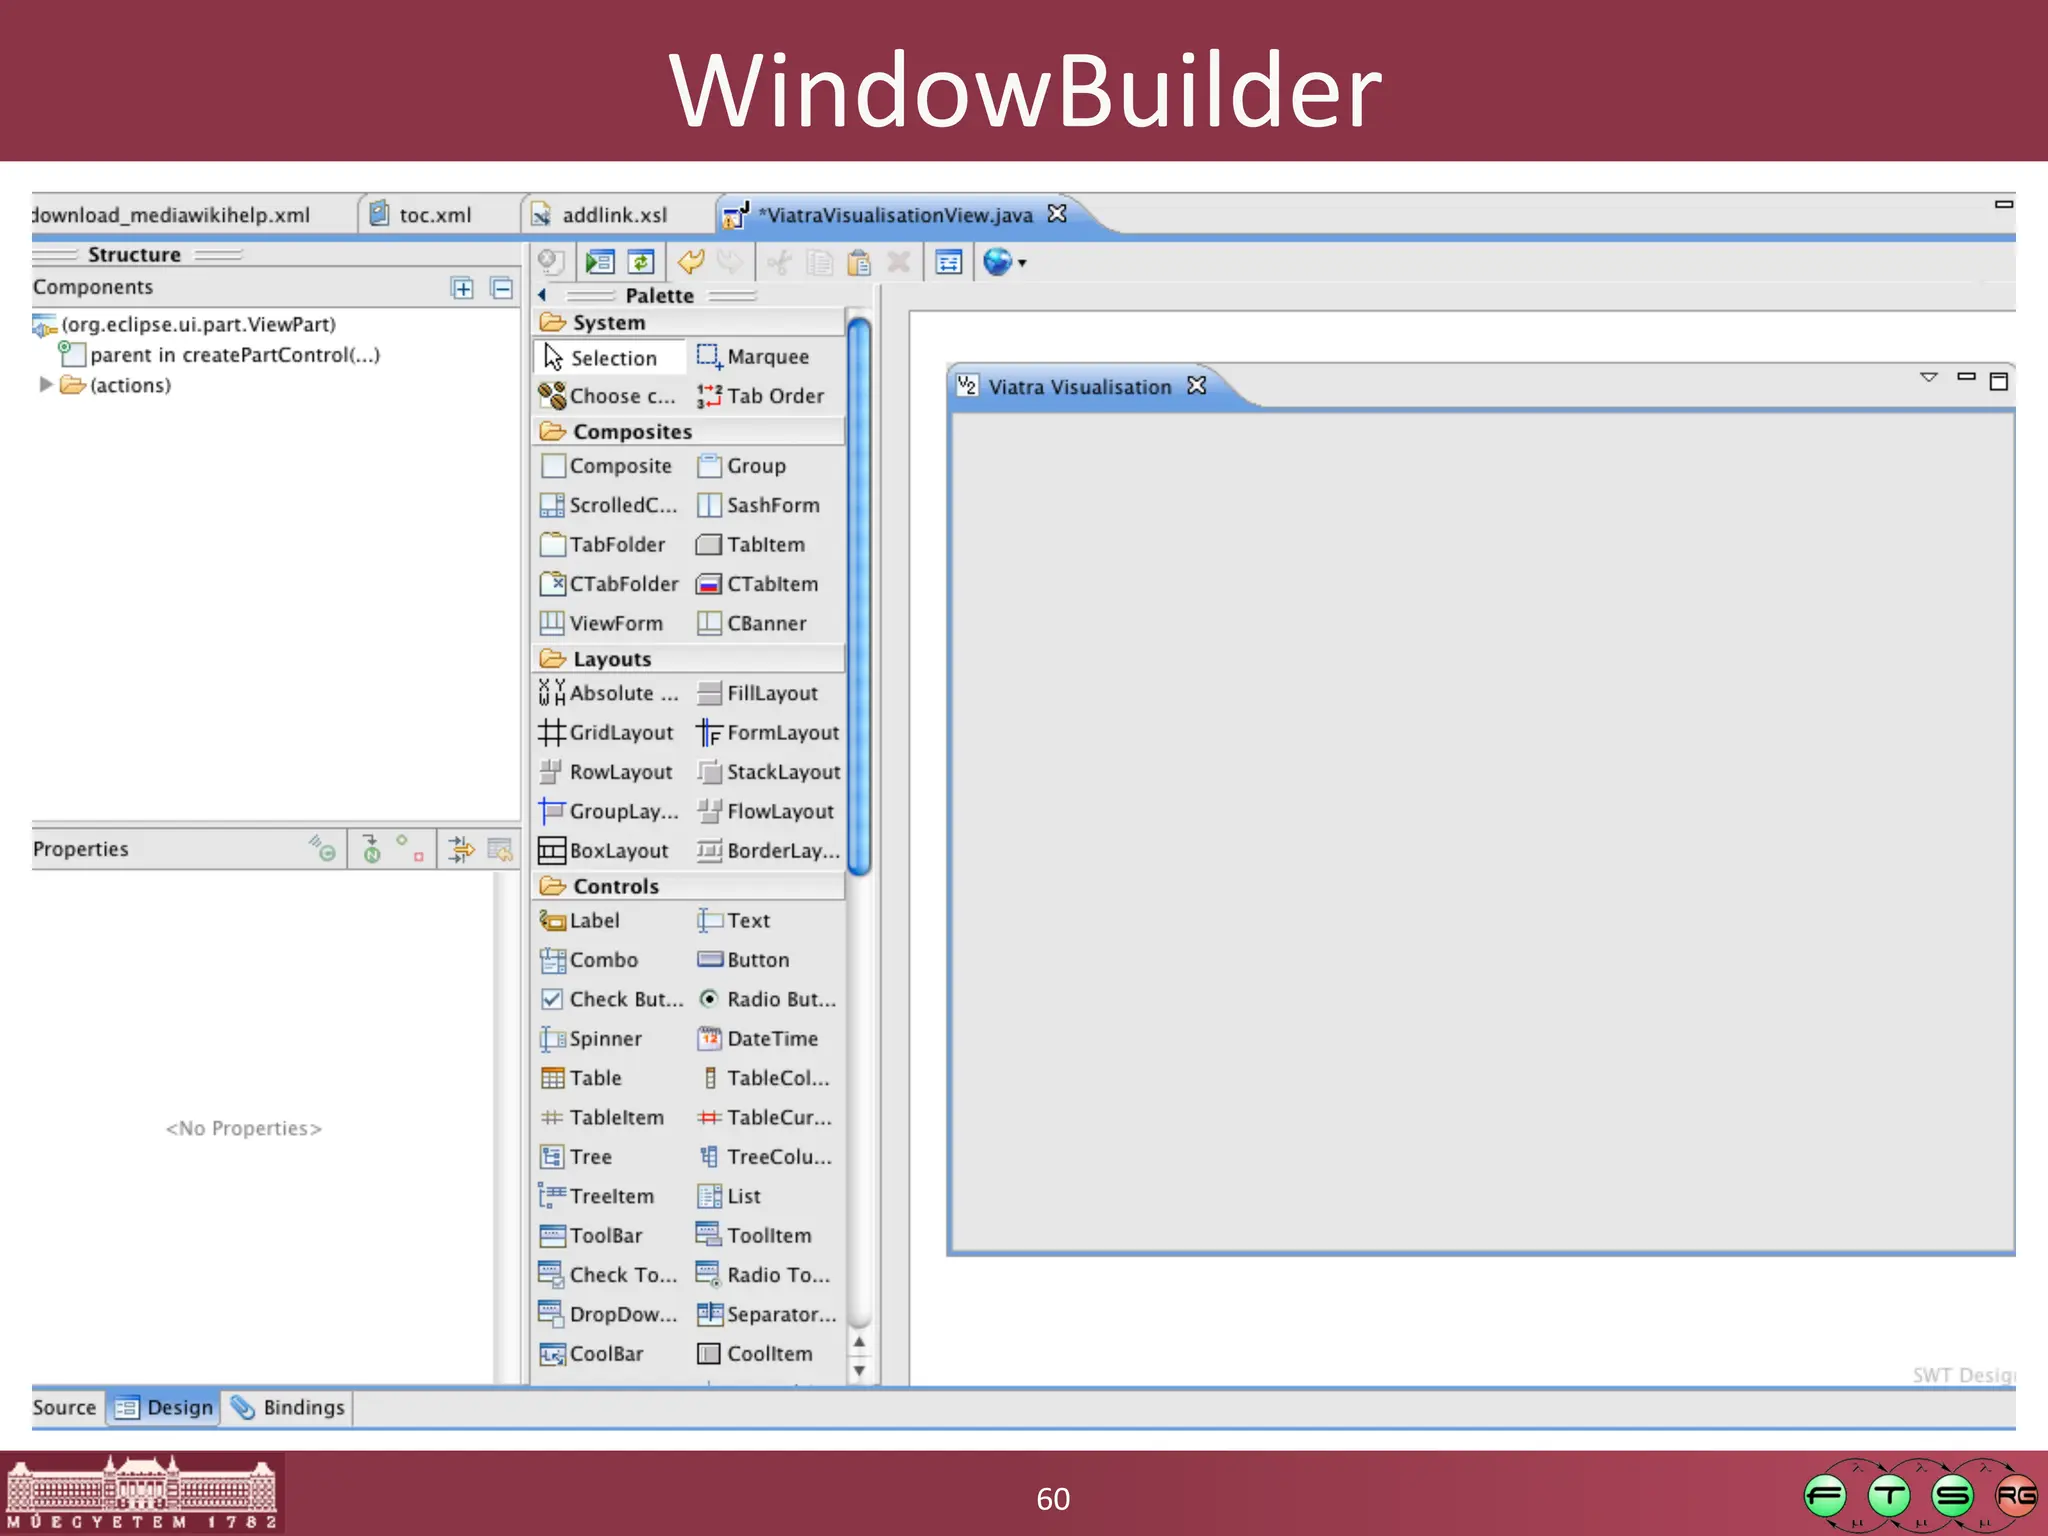Close the ViatraVisualisationView.java tab
This screenshot has width=2048, height=1536.
coord(1057,214)
